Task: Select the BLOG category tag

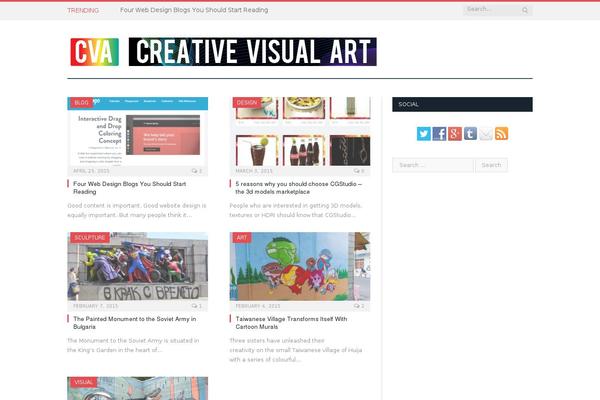Action: 82,103
